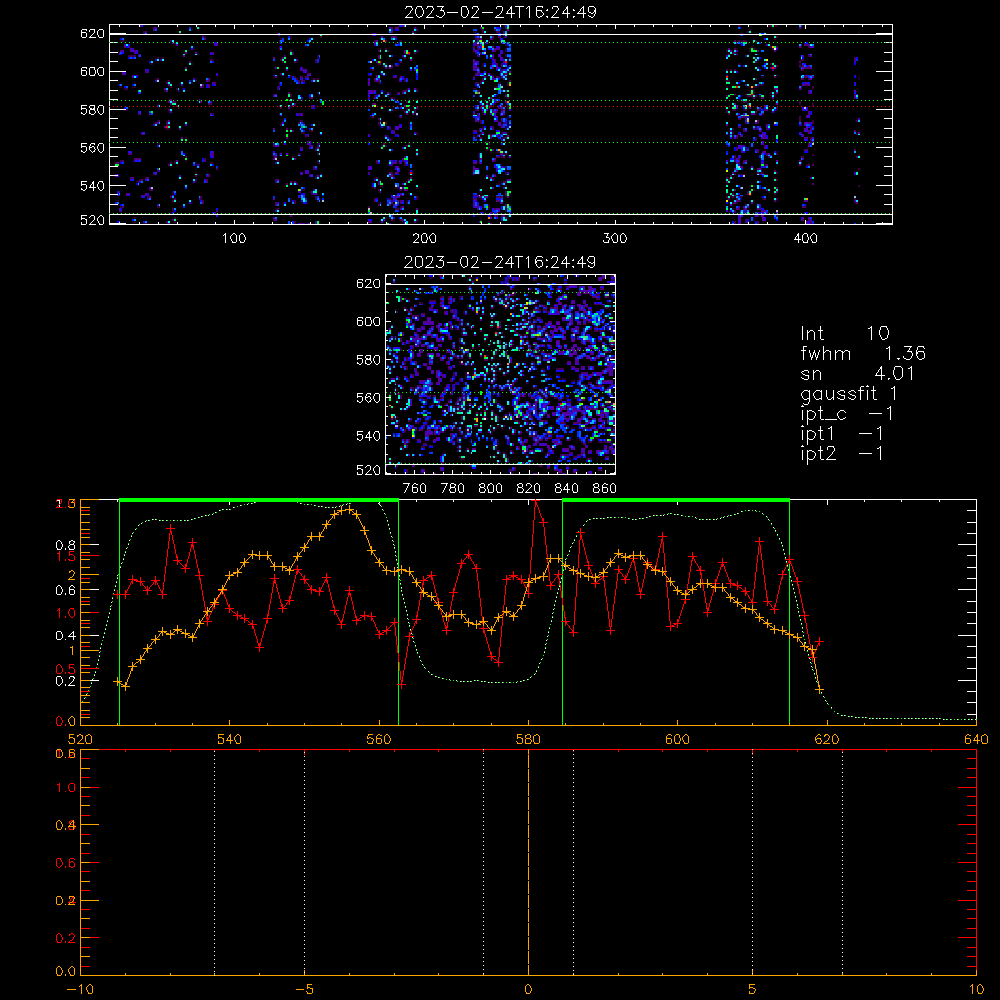This screenshot has width=1000, height=1000.
Task: Click white y-axis label 0.4 of profile plot
Action: point(66,635)
